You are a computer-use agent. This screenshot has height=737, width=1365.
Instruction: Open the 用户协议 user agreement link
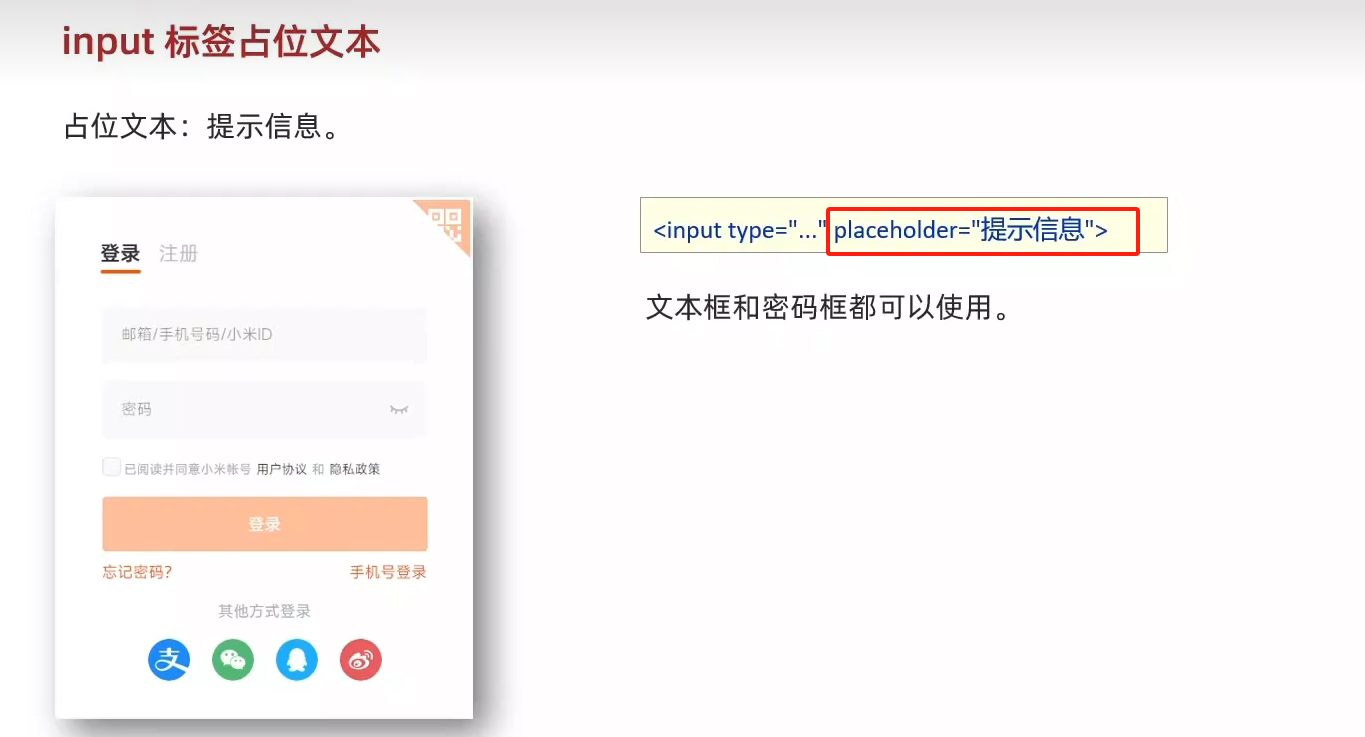click(281, 467)
